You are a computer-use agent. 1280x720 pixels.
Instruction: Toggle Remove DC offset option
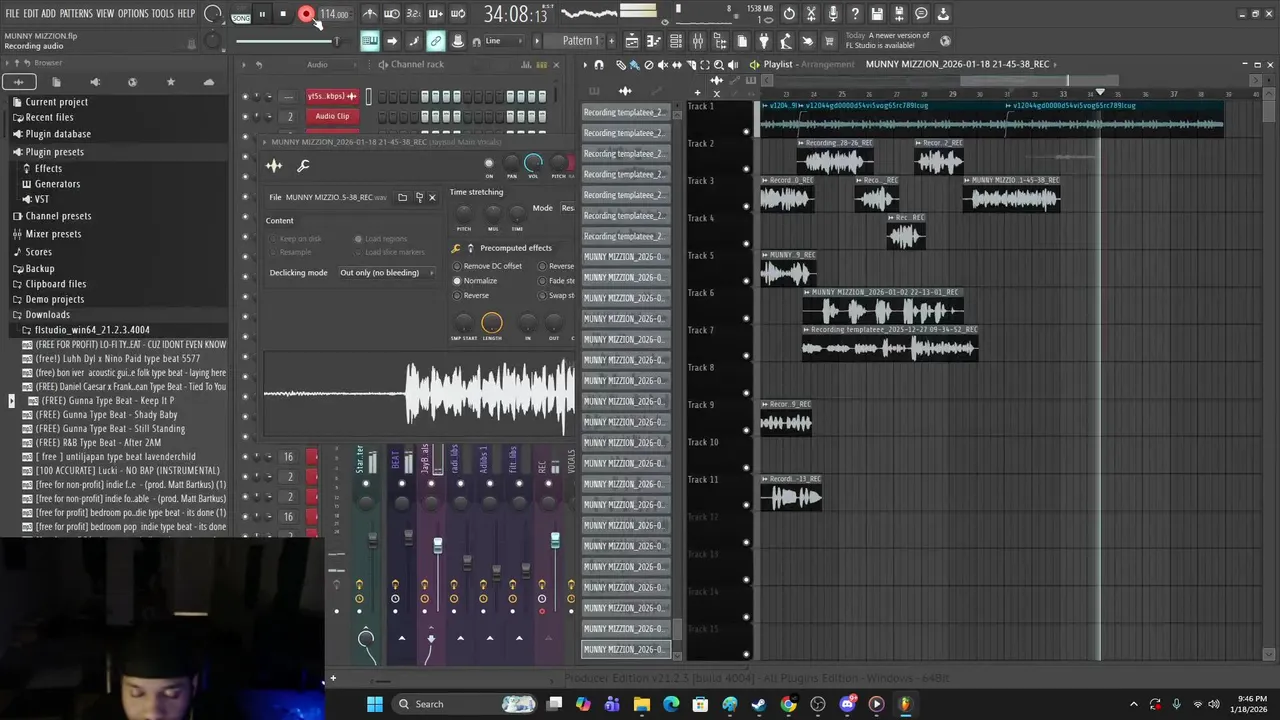click(488, 266)
